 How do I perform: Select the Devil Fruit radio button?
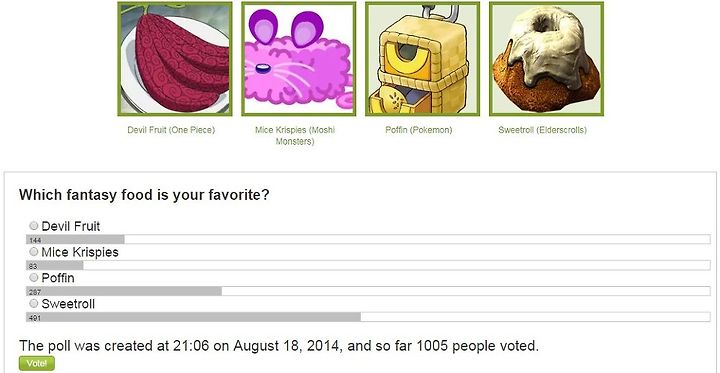coord(34,226)
